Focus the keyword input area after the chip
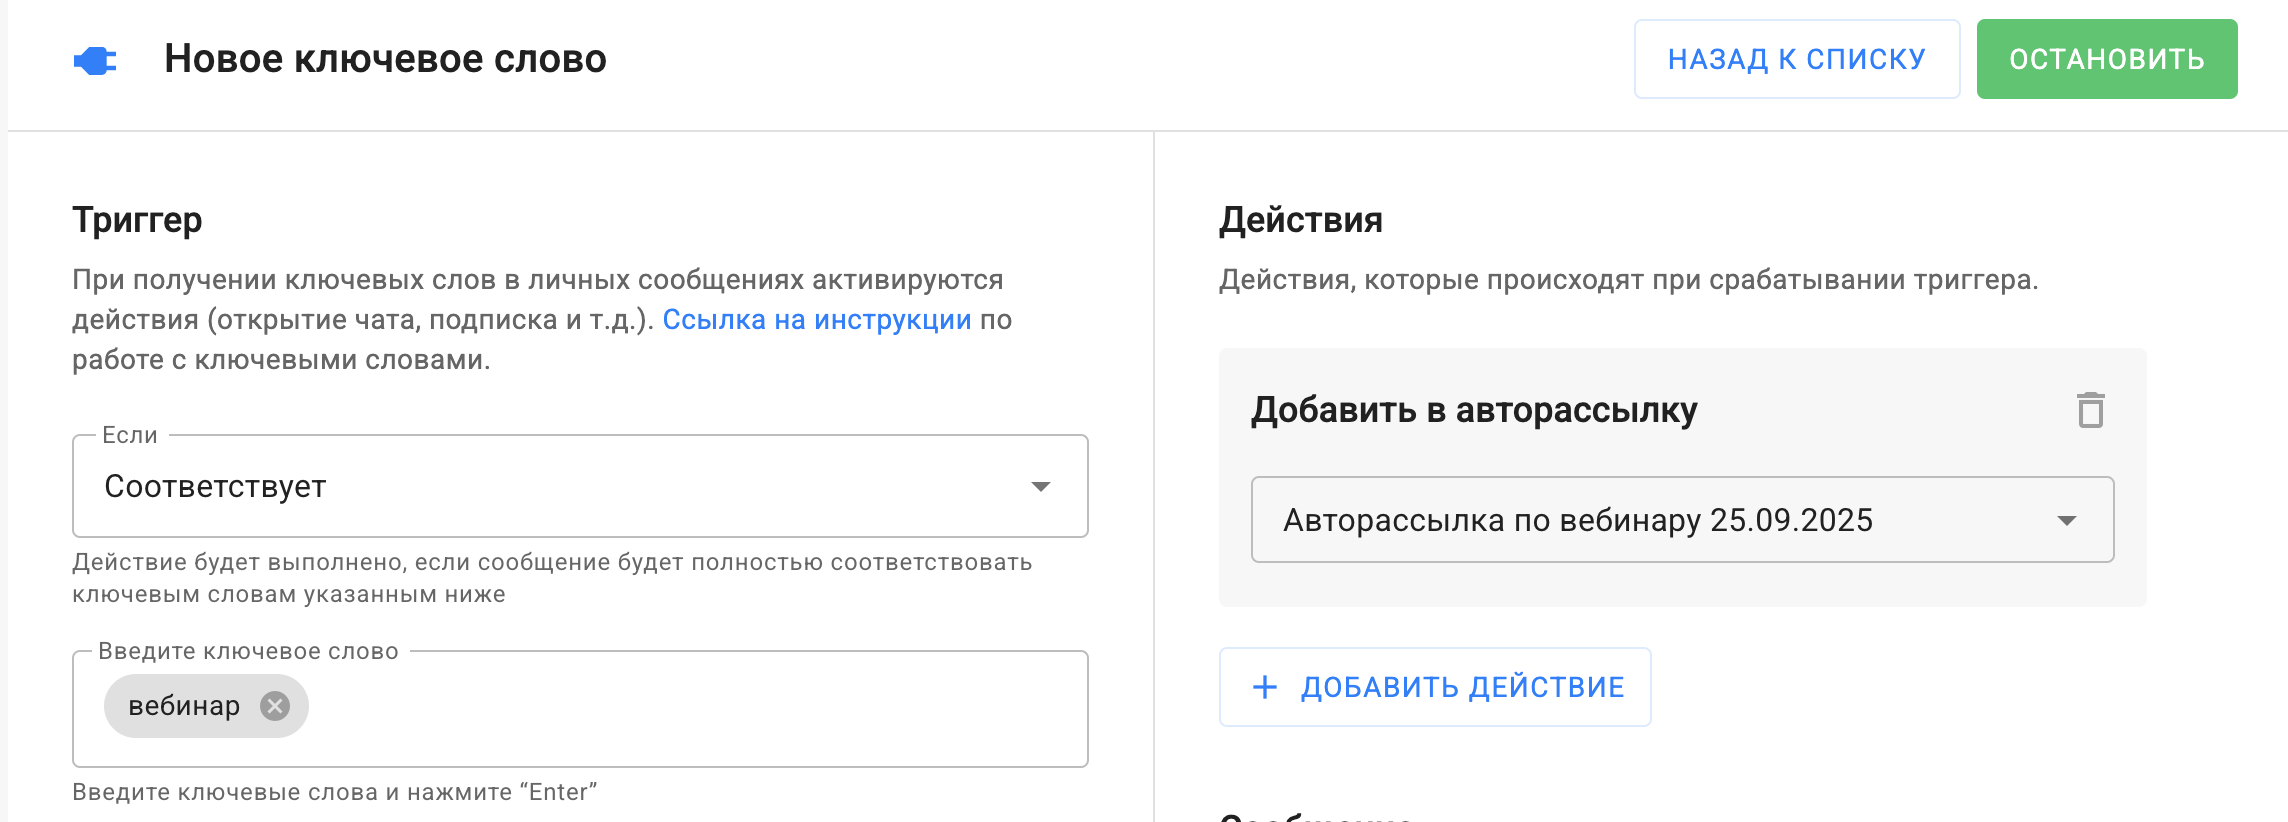Viewport: 2288px width, 822px height. [690, 708]
